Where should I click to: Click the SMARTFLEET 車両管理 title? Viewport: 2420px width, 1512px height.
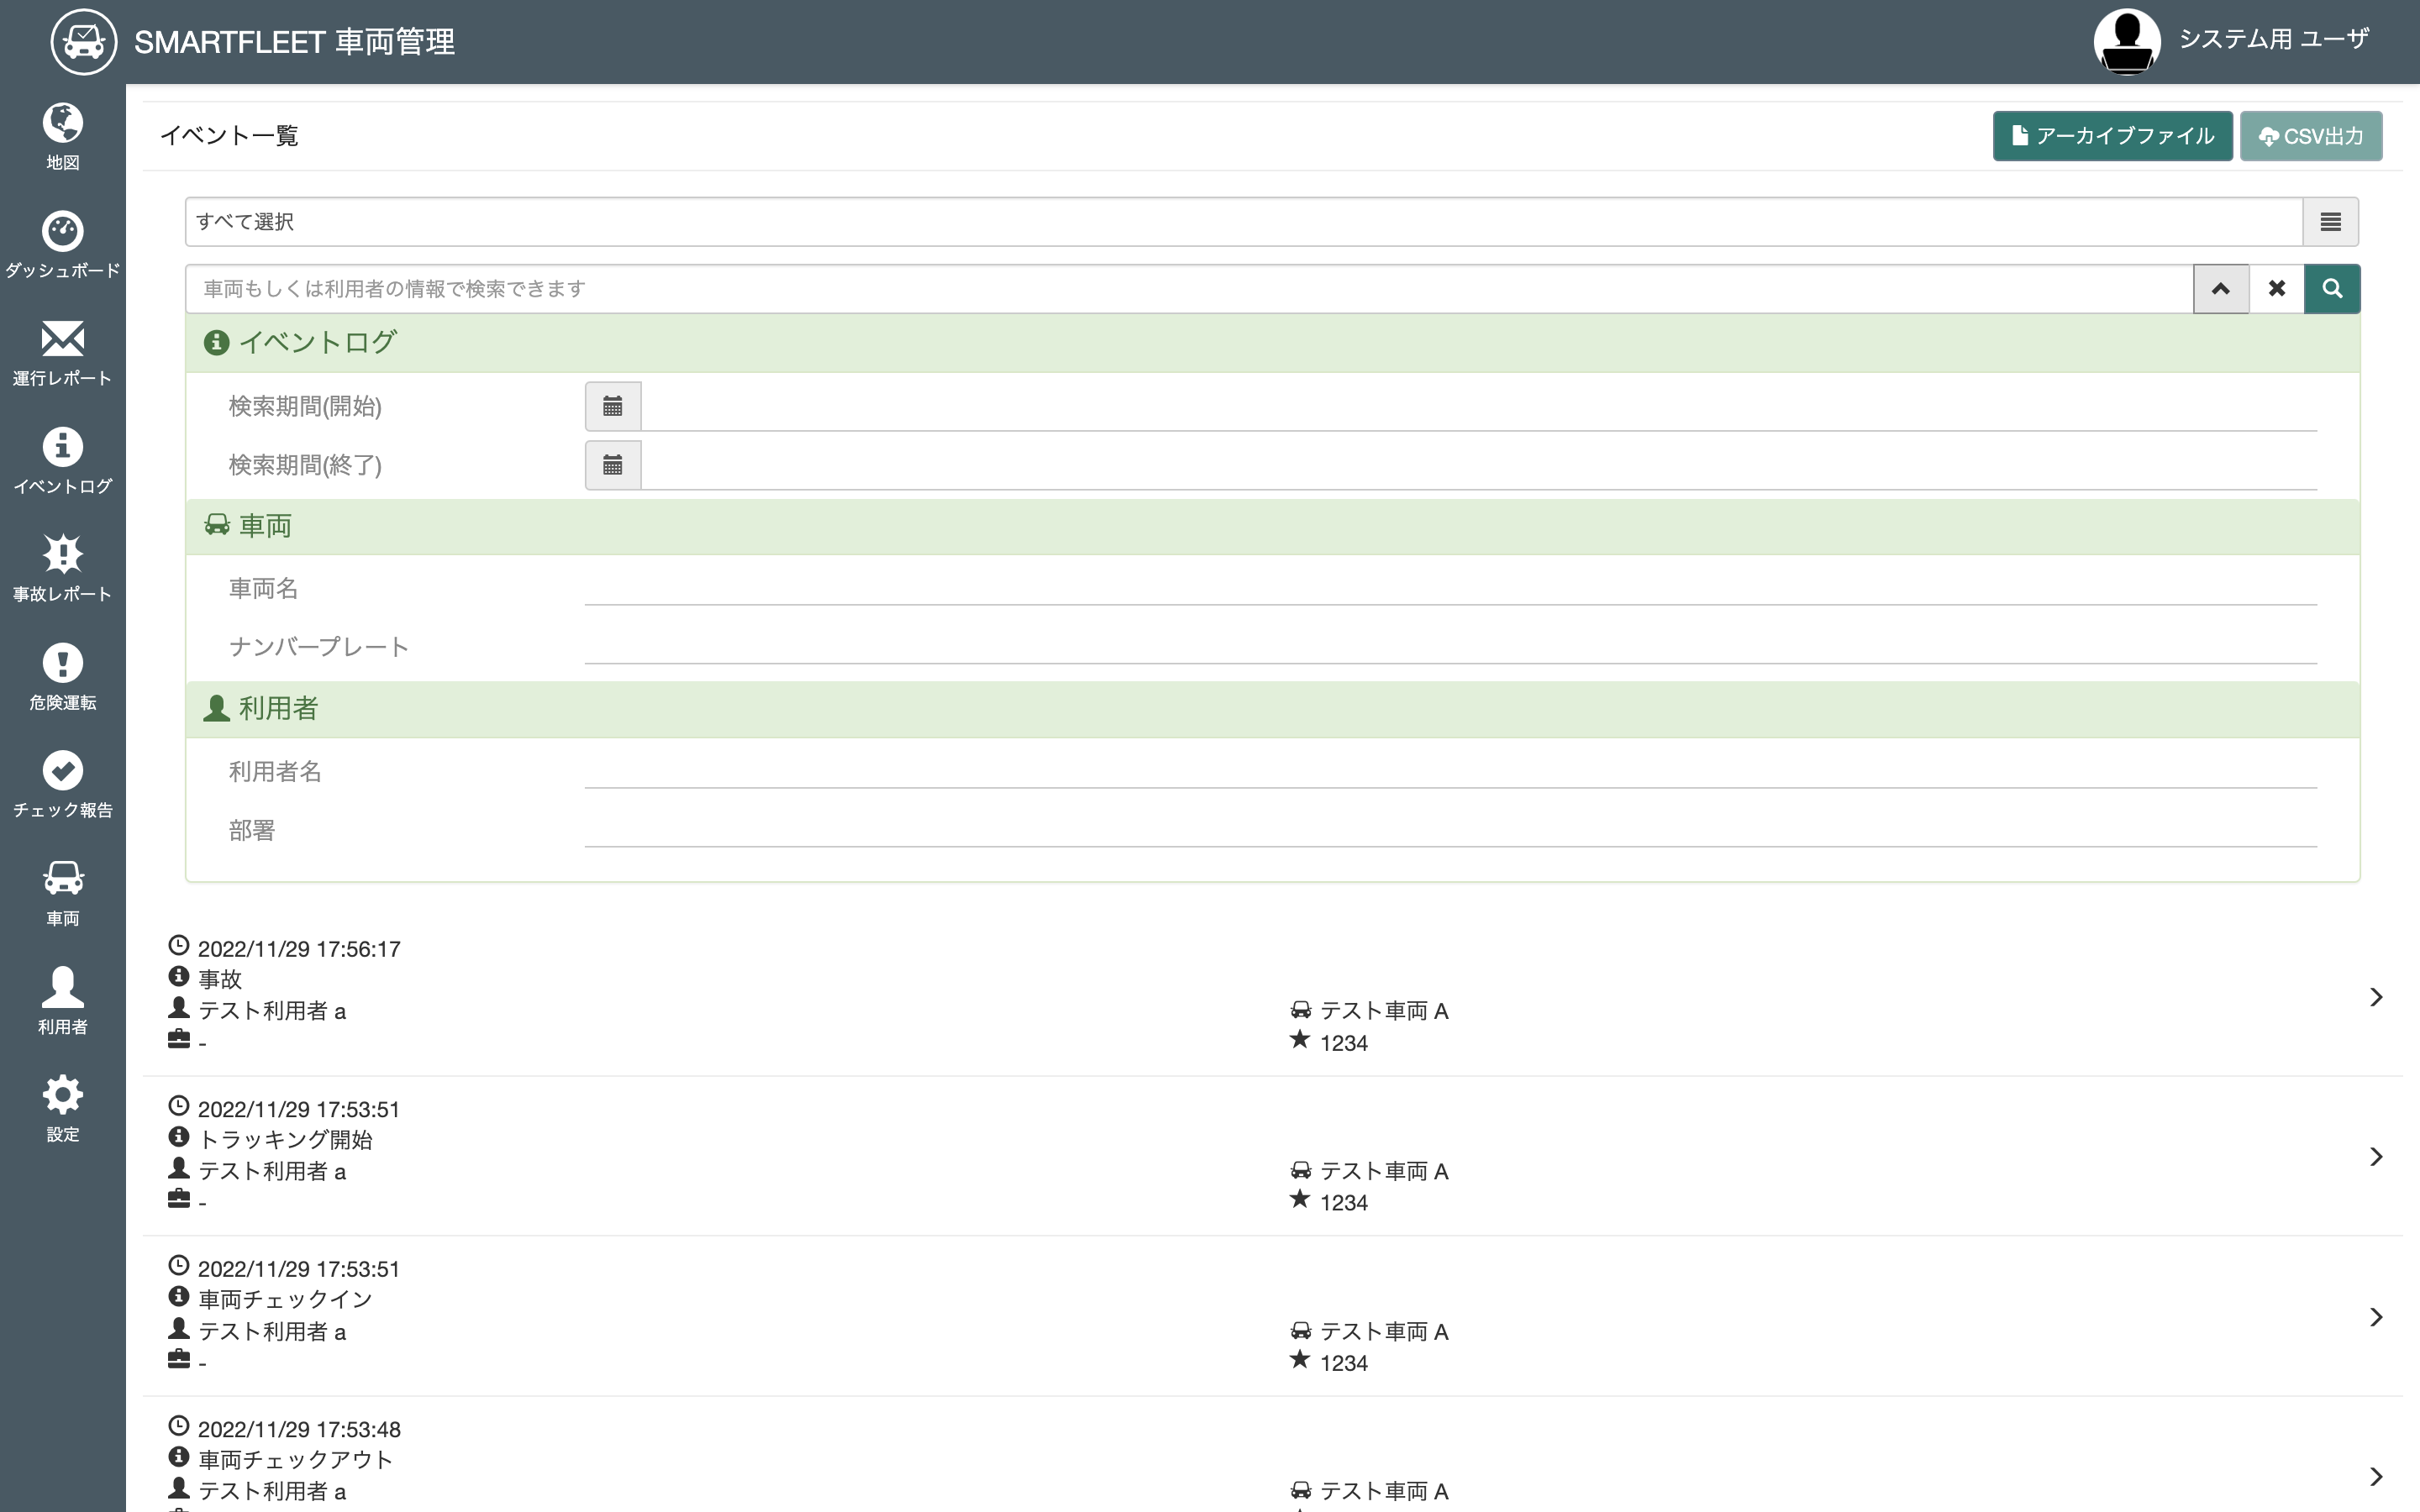(294, 42)
